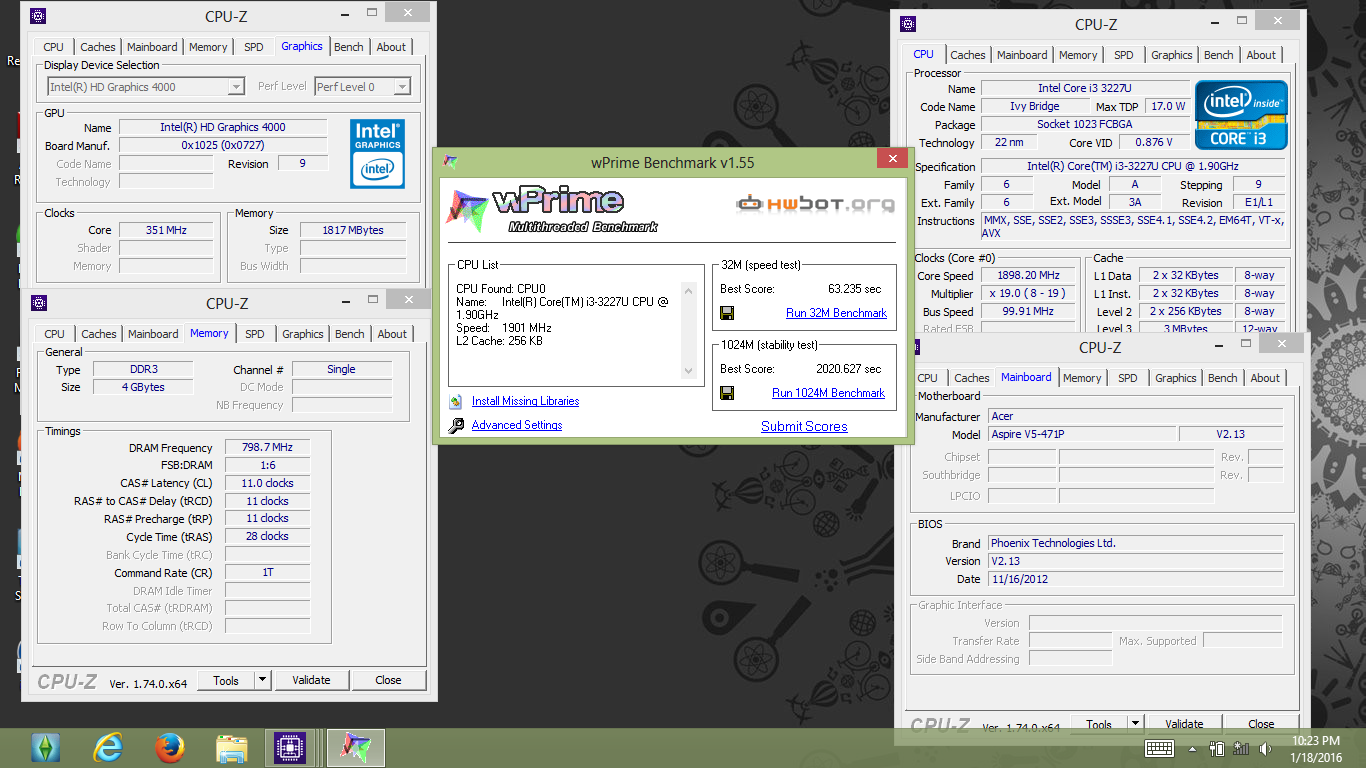The width and height of the screenshot is (1366, 768).
Task: Click the battery power tray icon
Action: pos(1217,748)
